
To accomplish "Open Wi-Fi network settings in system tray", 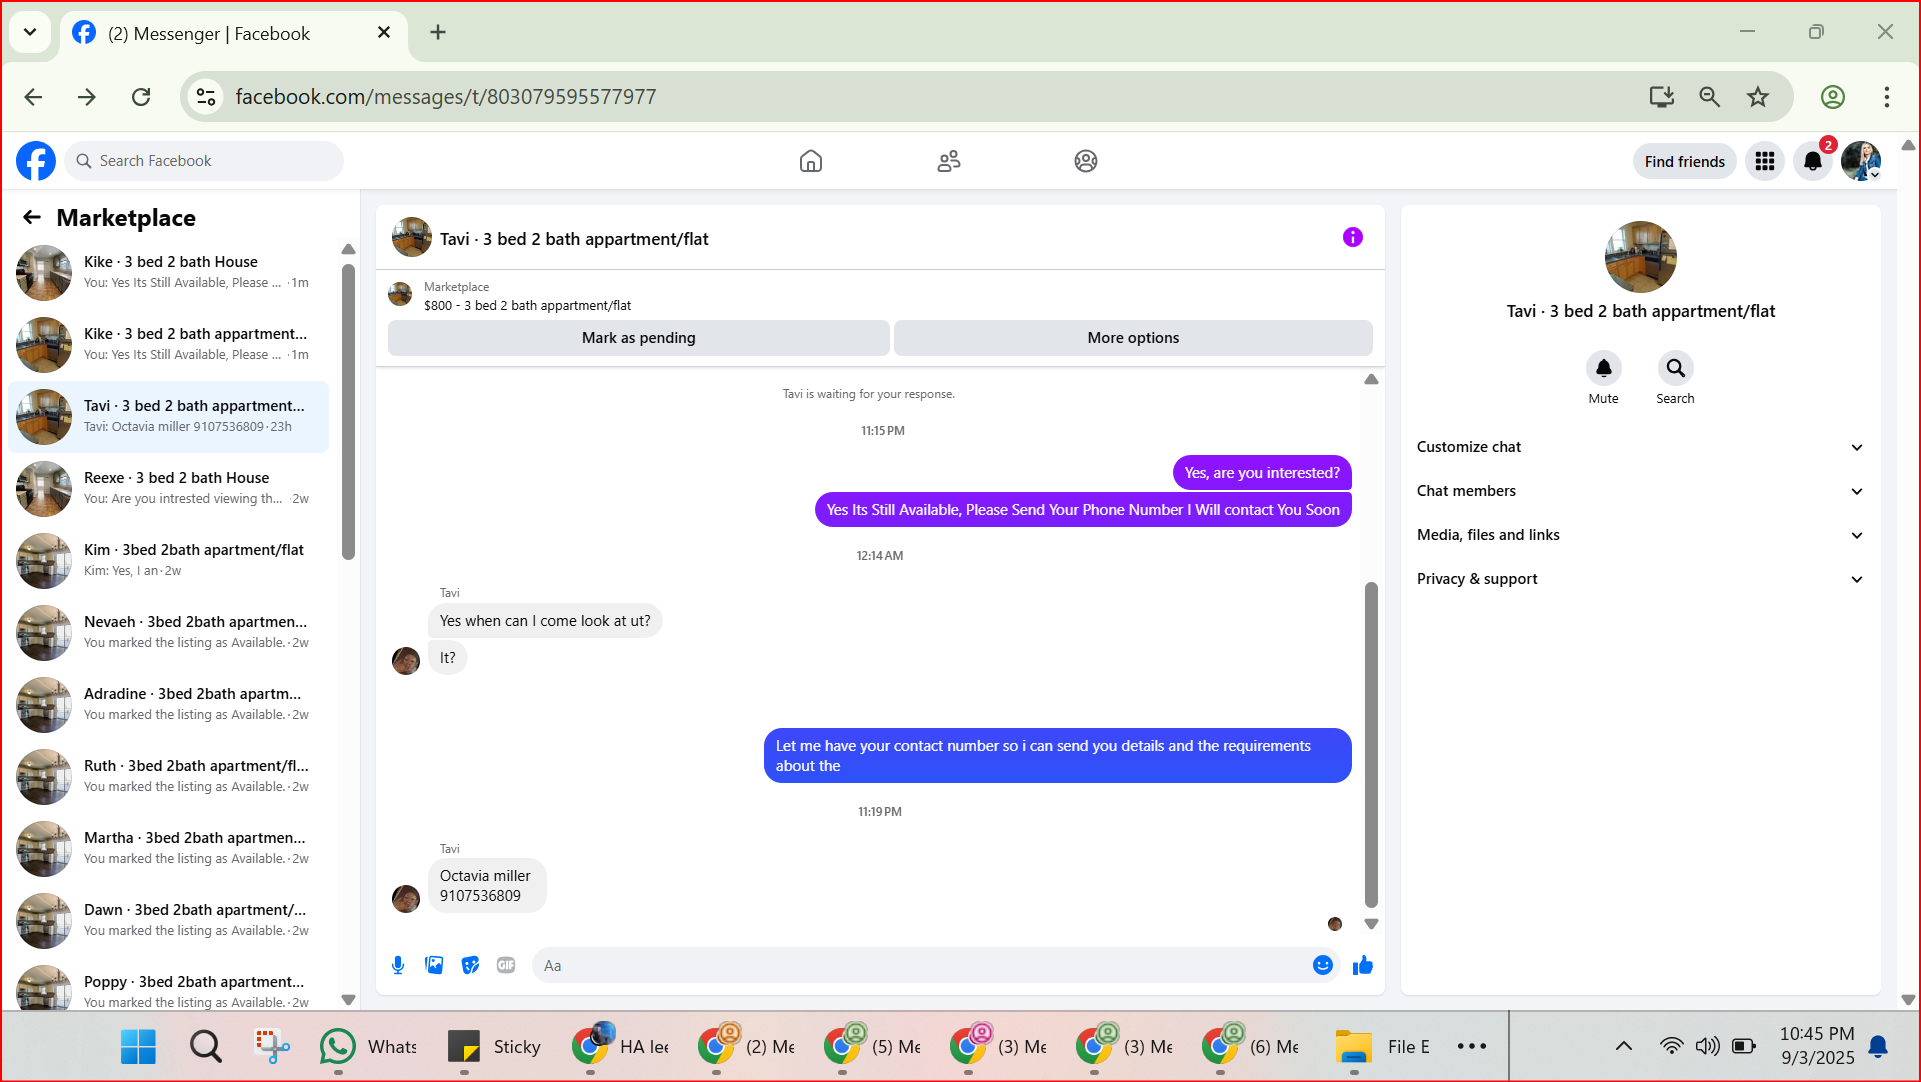I will [x=1671, y=1047].
